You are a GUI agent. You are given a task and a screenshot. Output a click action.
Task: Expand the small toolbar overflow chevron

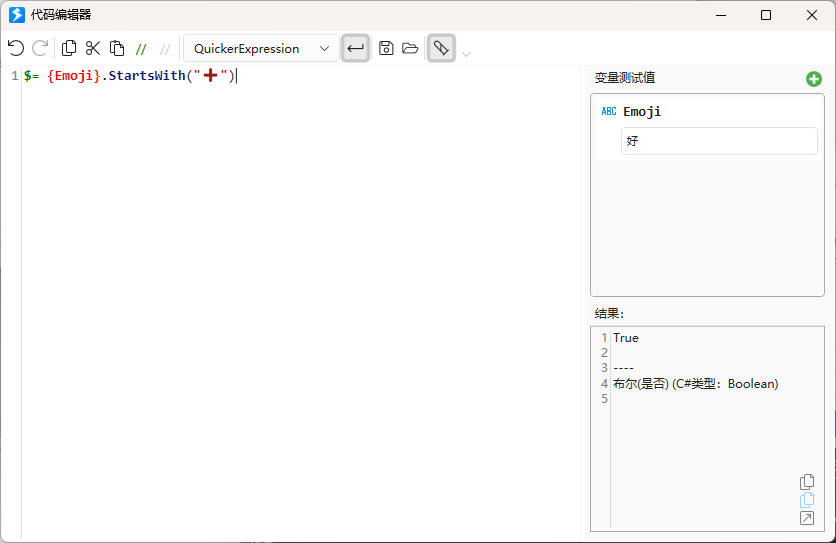(x=466, y=54)
